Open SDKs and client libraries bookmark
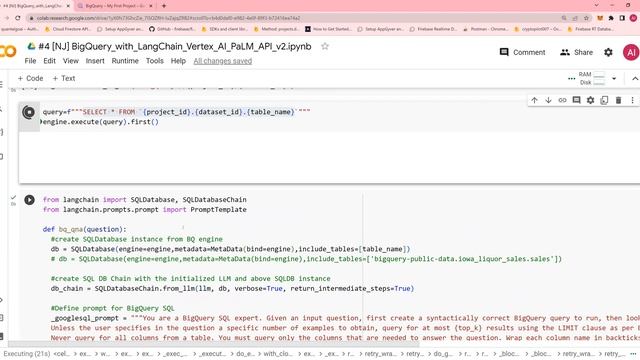Screen dimensions: 640x360 click(224, 29)
